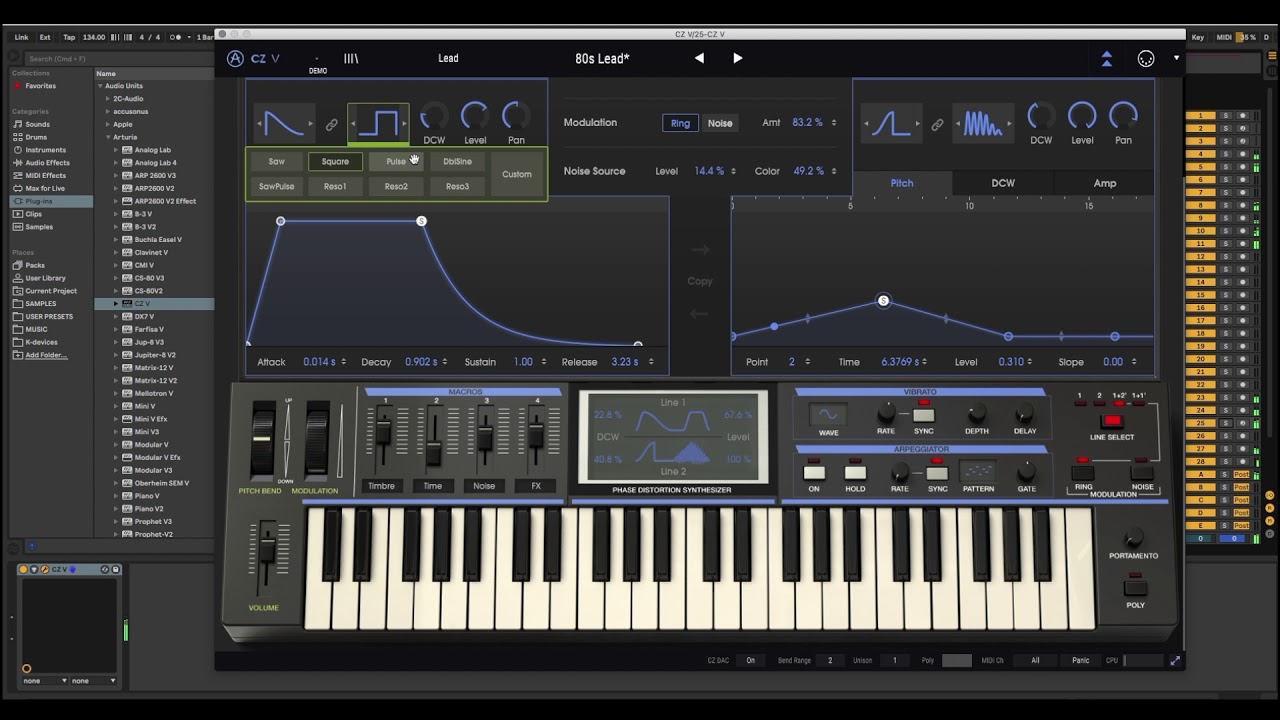Expand the CZ V plugin entry
The image size is (1280, 720).
tap(116, 303)
